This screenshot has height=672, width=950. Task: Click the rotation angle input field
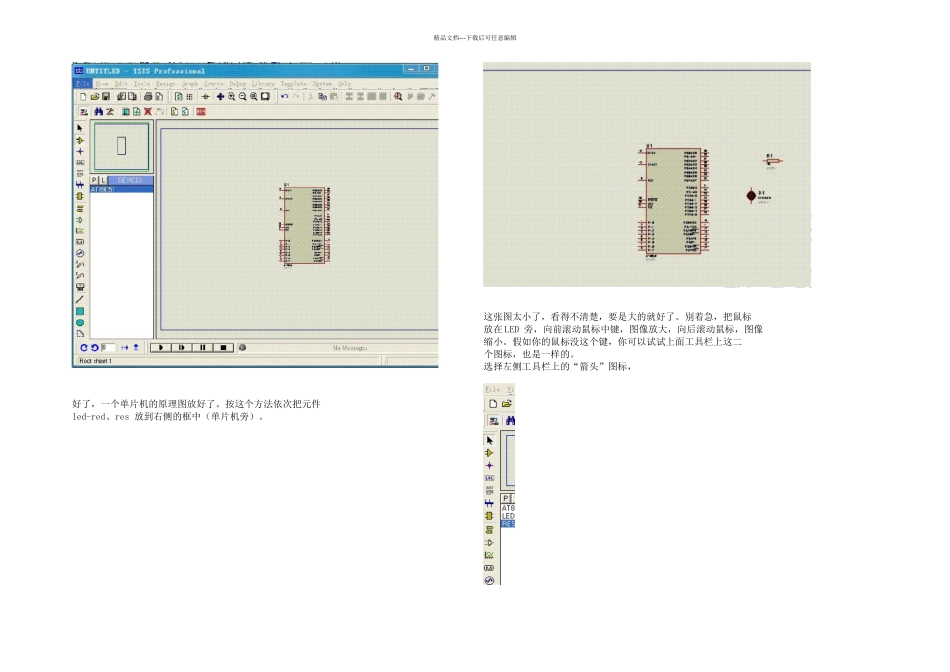108,348
